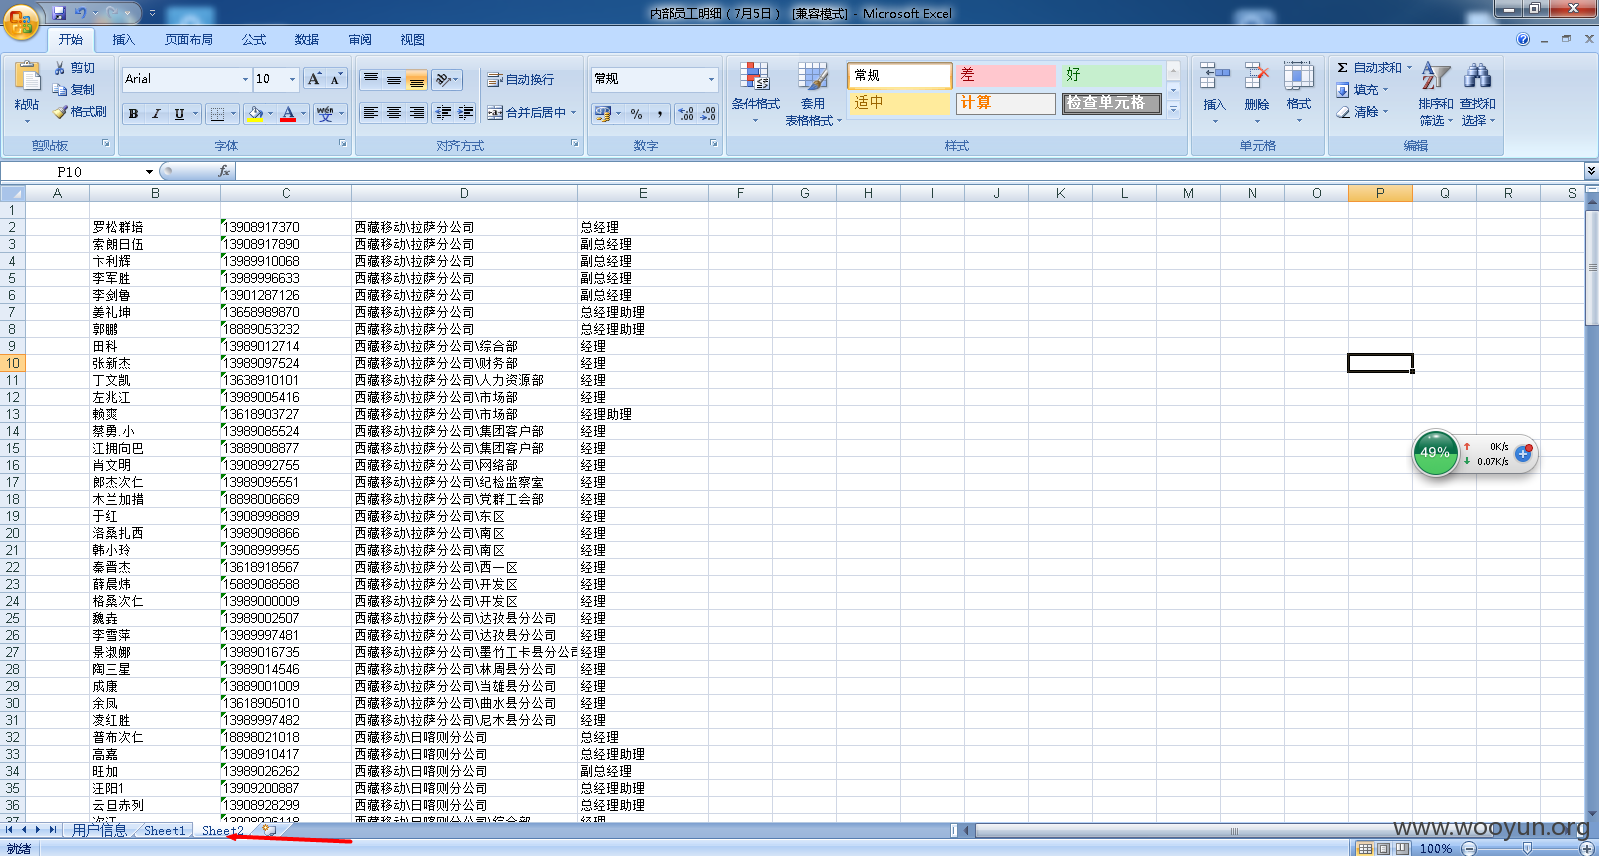The height and width of the screenshot is (856, 1599).
Task: Apply the 检查单元格 cell style
Action: [x=1111, y=103]
